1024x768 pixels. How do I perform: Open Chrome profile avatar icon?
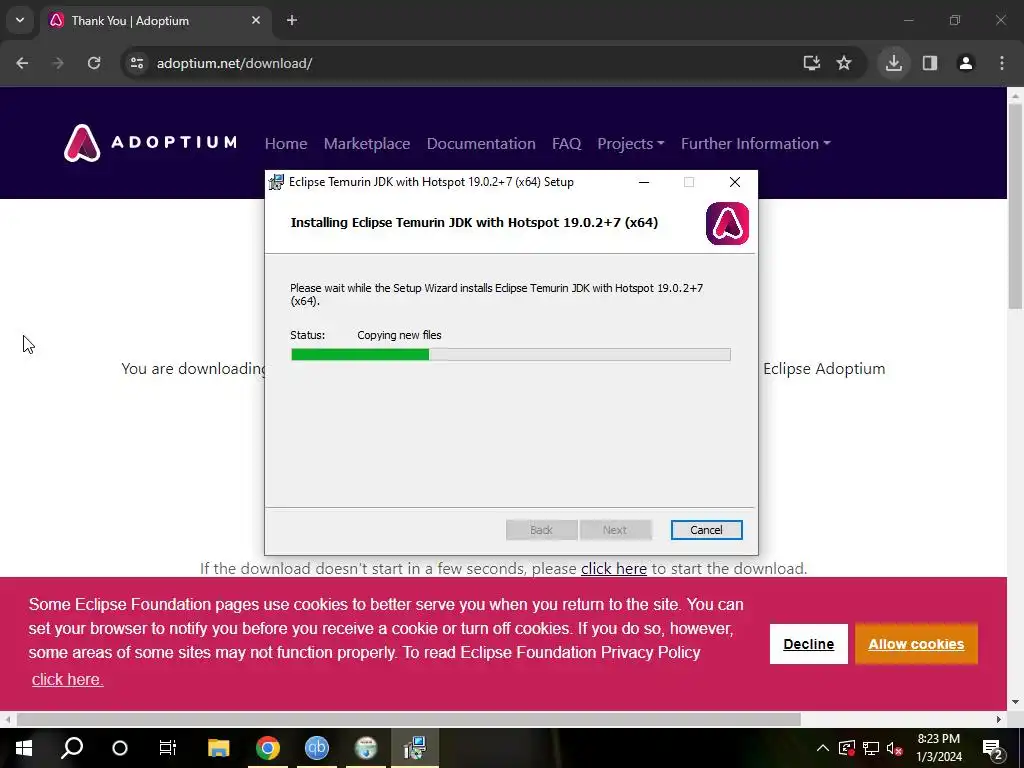[965, 63]
